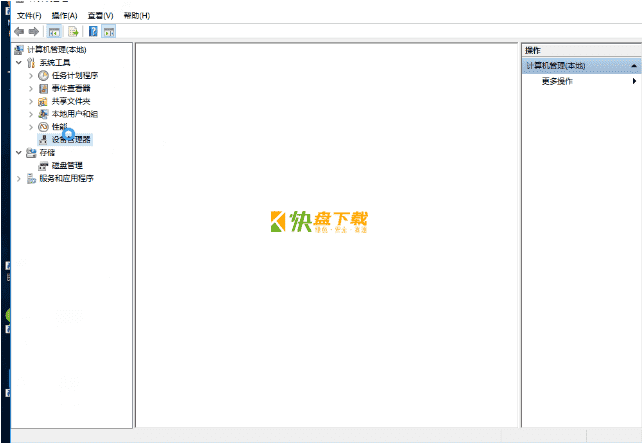Click the 设备管理器 device icon
642x443 pixels.
(43, 140)
